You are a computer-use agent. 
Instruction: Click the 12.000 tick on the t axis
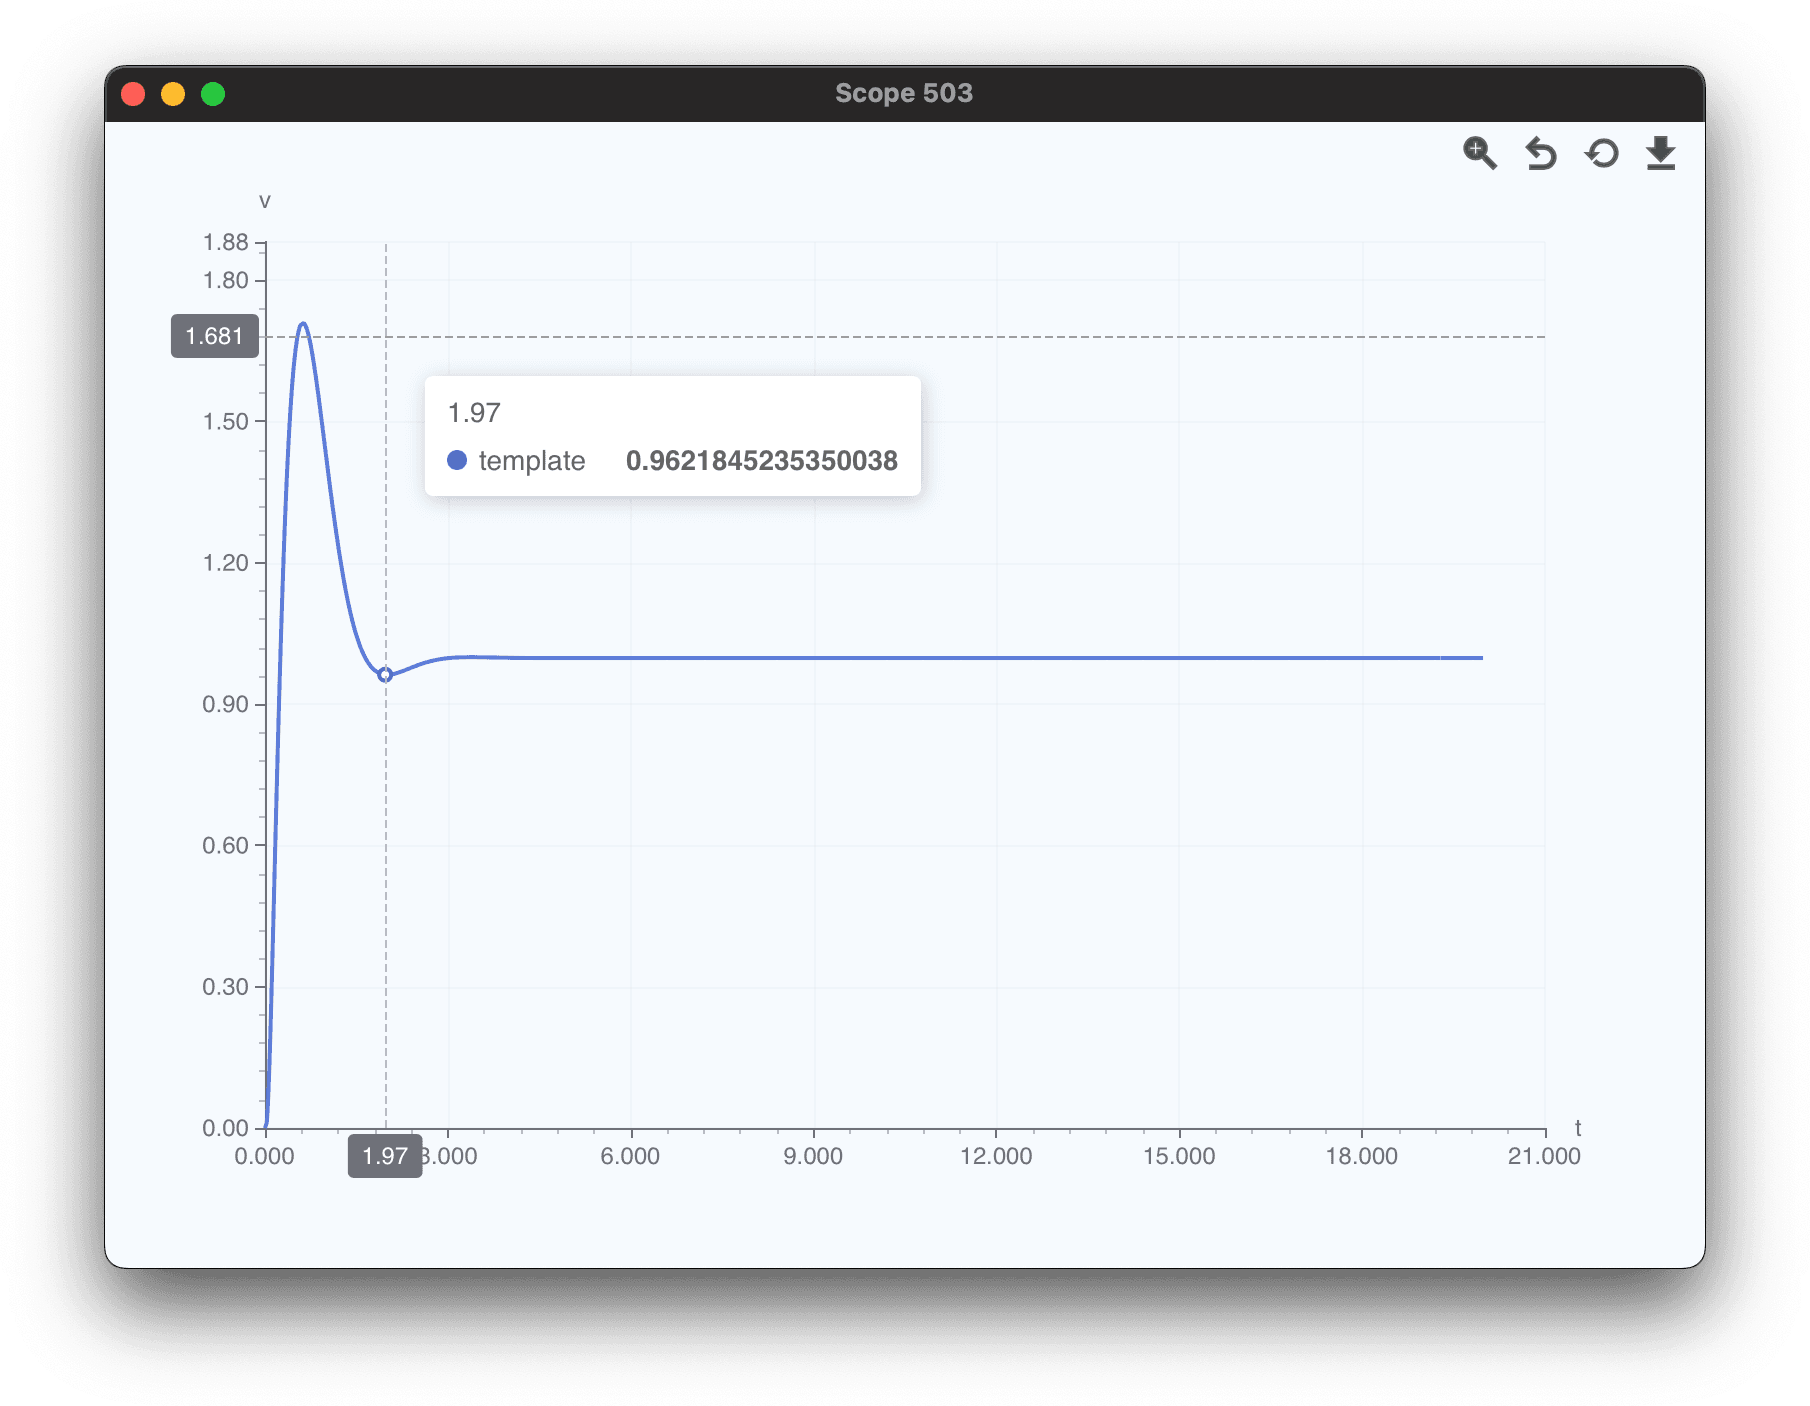[x=996, y=1156]
